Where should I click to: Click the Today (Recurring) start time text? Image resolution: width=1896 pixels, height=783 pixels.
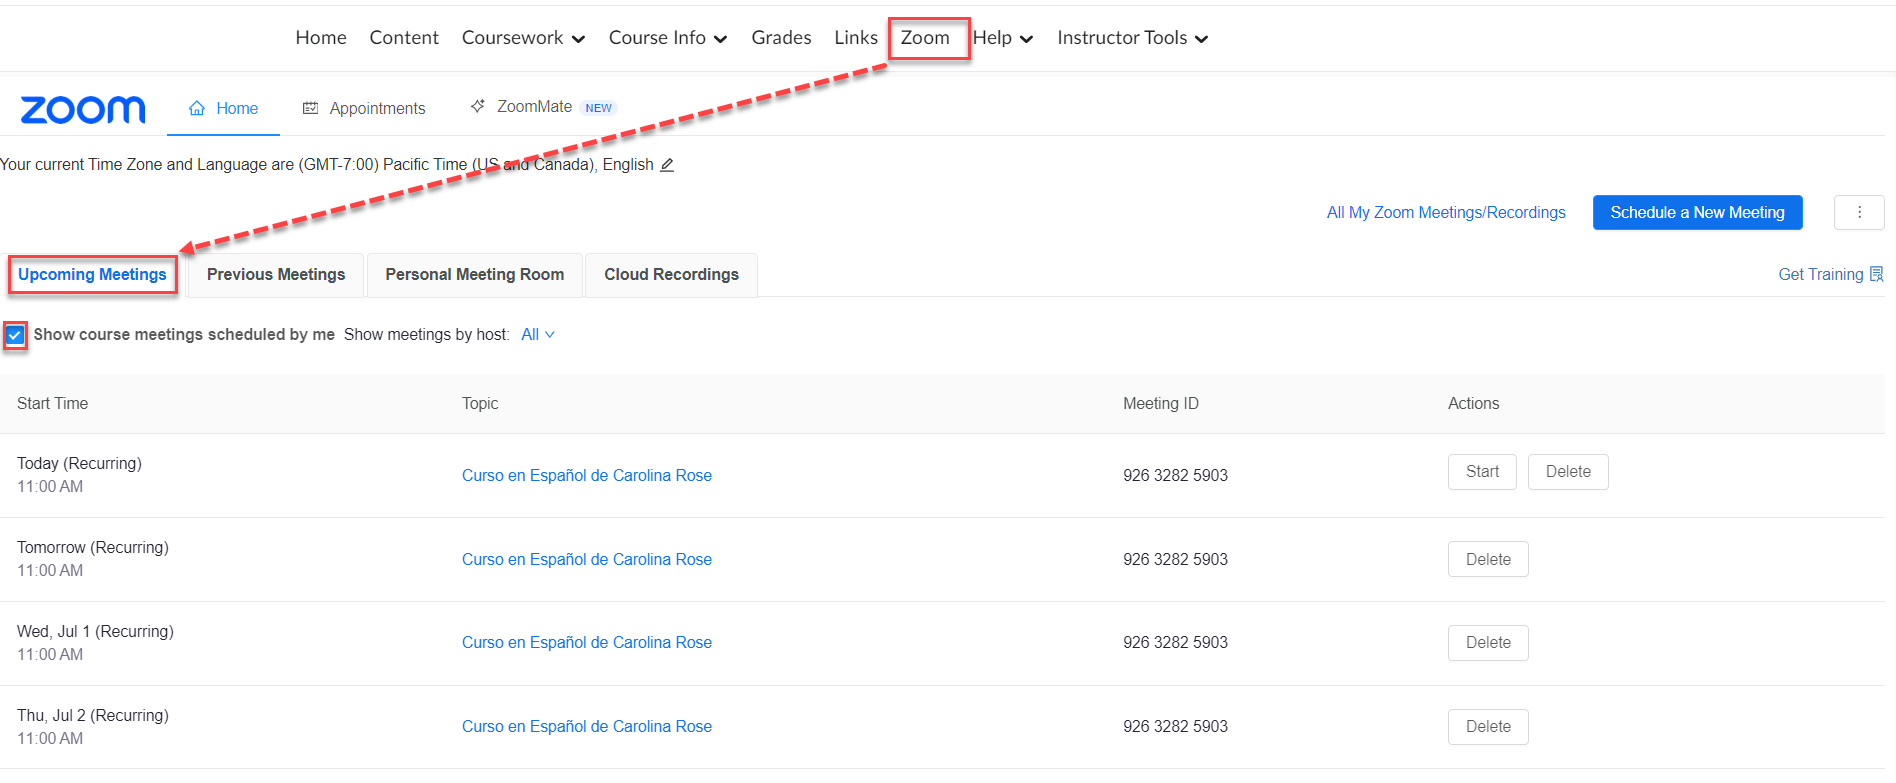(80, 464)
